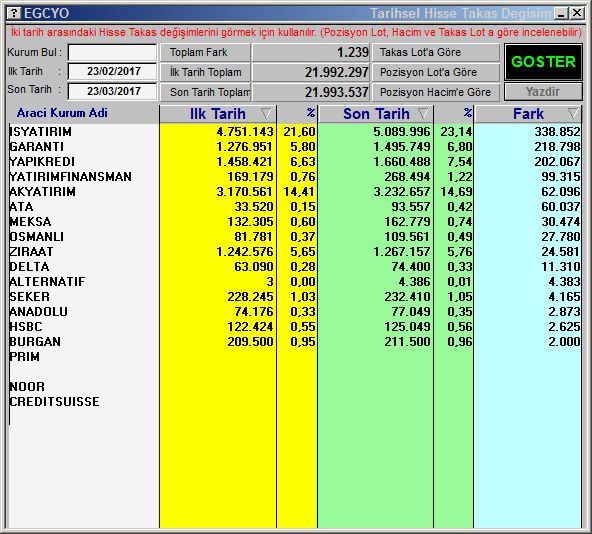Click GARANTI Fark value 218.798
This screenshot has height=534, width=592.
pos(557,147)
